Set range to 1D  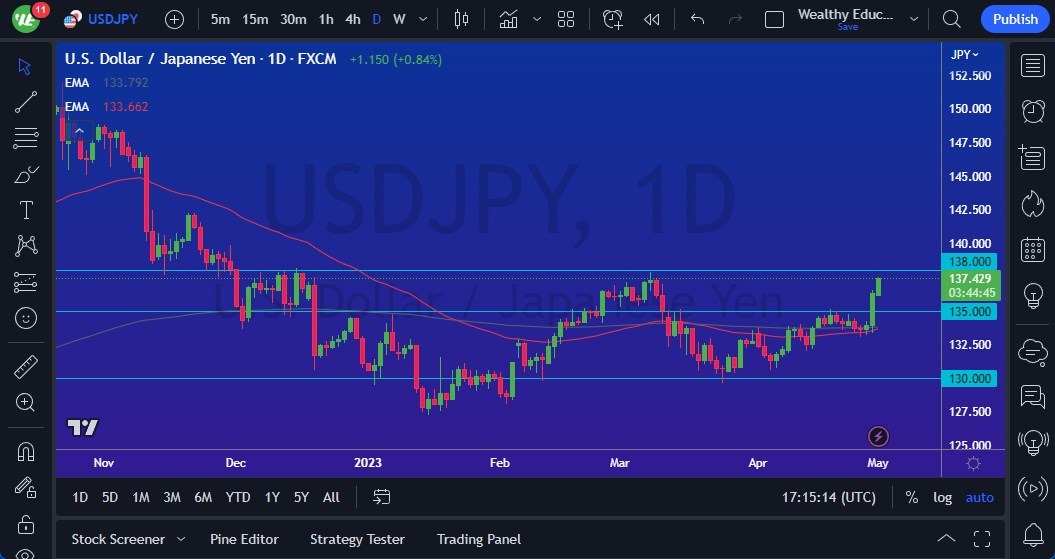click(80, 497)
